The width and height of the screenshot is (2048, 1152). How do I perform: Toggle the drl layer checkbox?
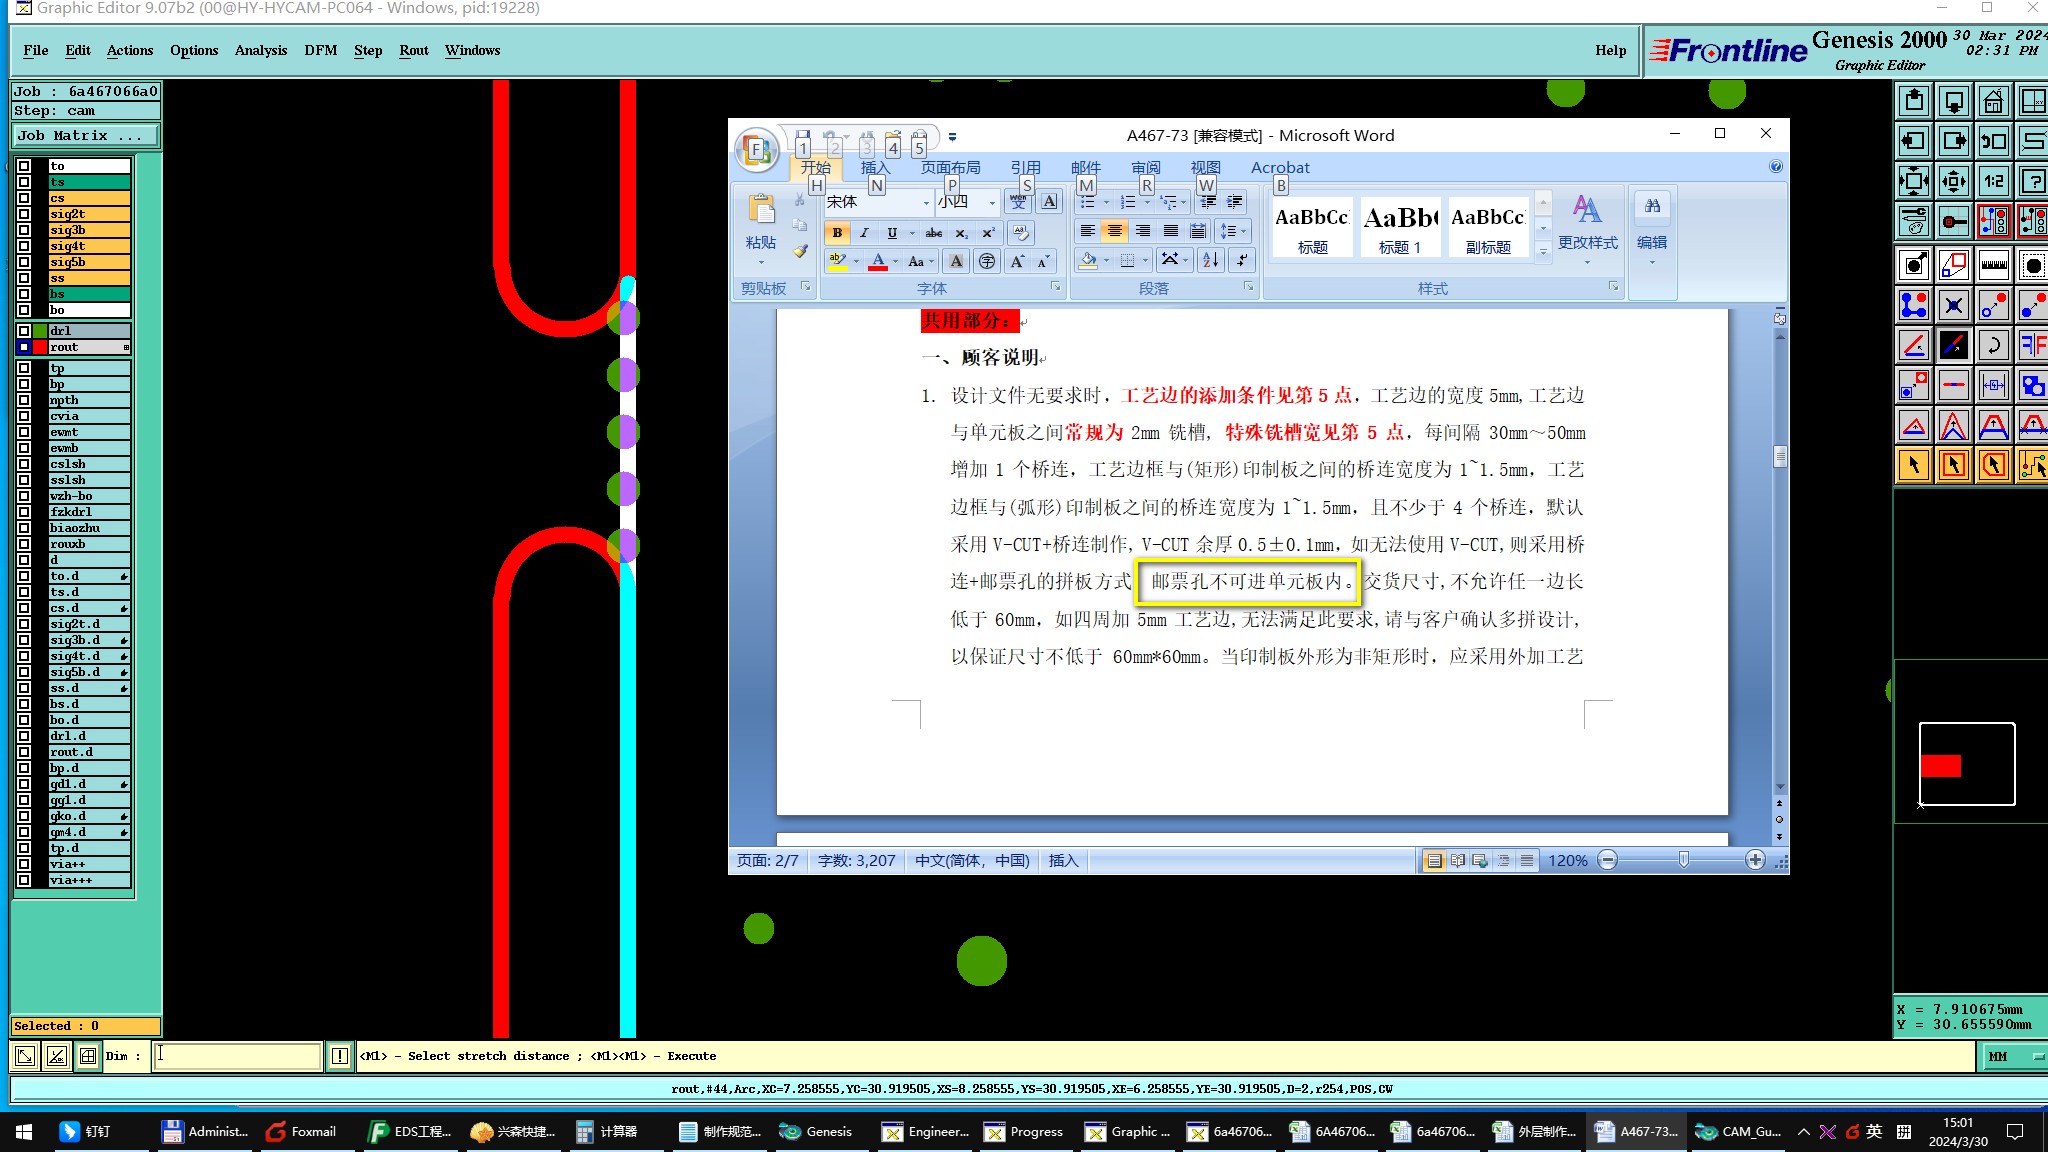pyautogui.click(x=24, y=331)
